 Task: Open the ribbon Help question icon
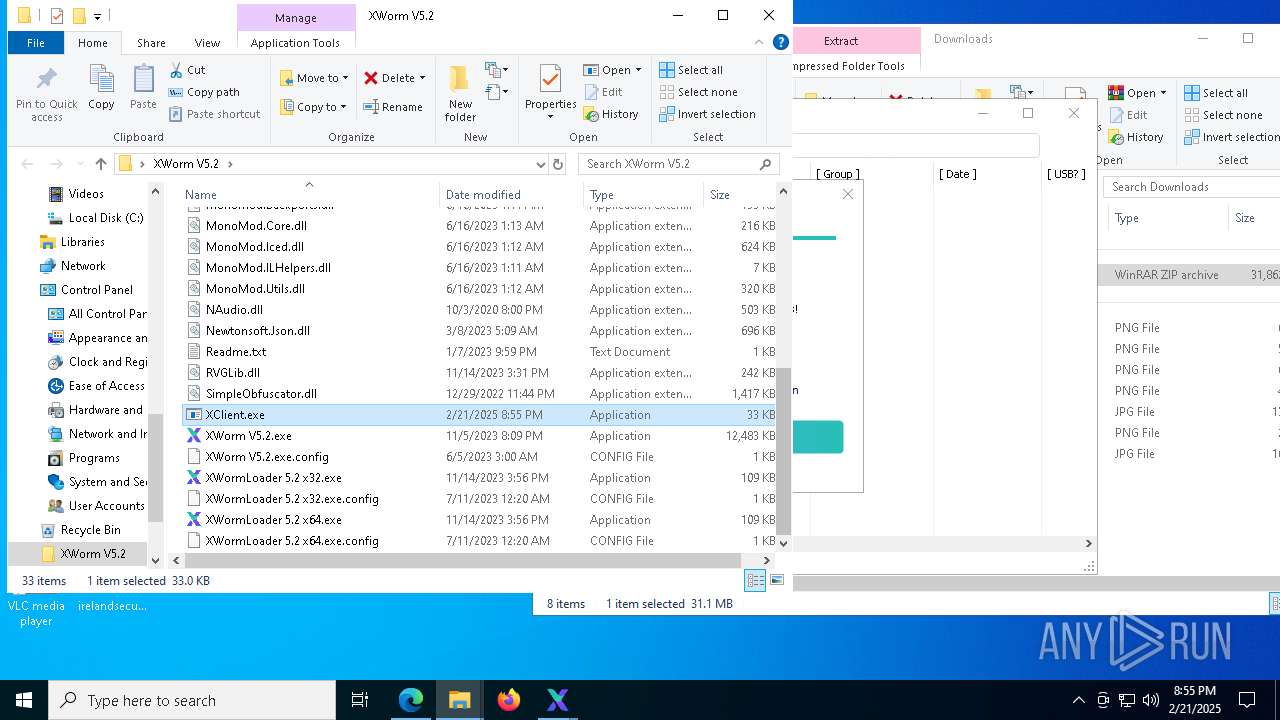coord(781,42)
